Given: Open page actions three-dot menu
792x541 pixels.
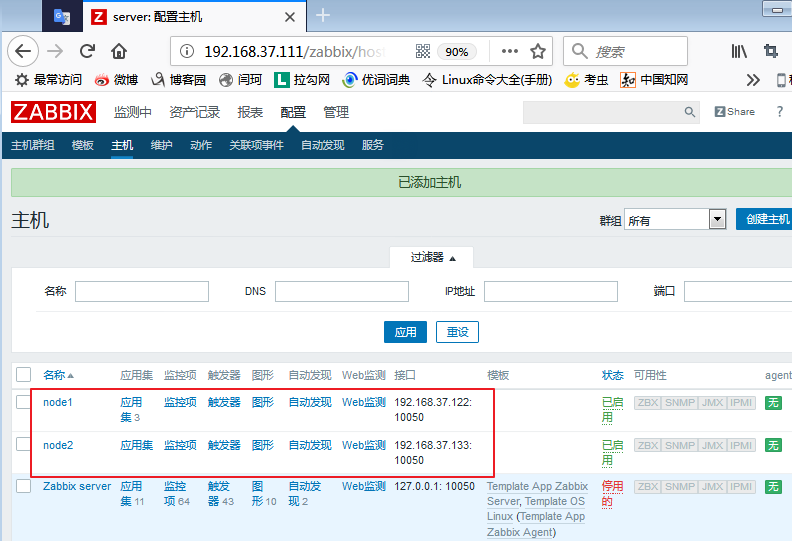Looking at the screenshot, I should (510, 51).
